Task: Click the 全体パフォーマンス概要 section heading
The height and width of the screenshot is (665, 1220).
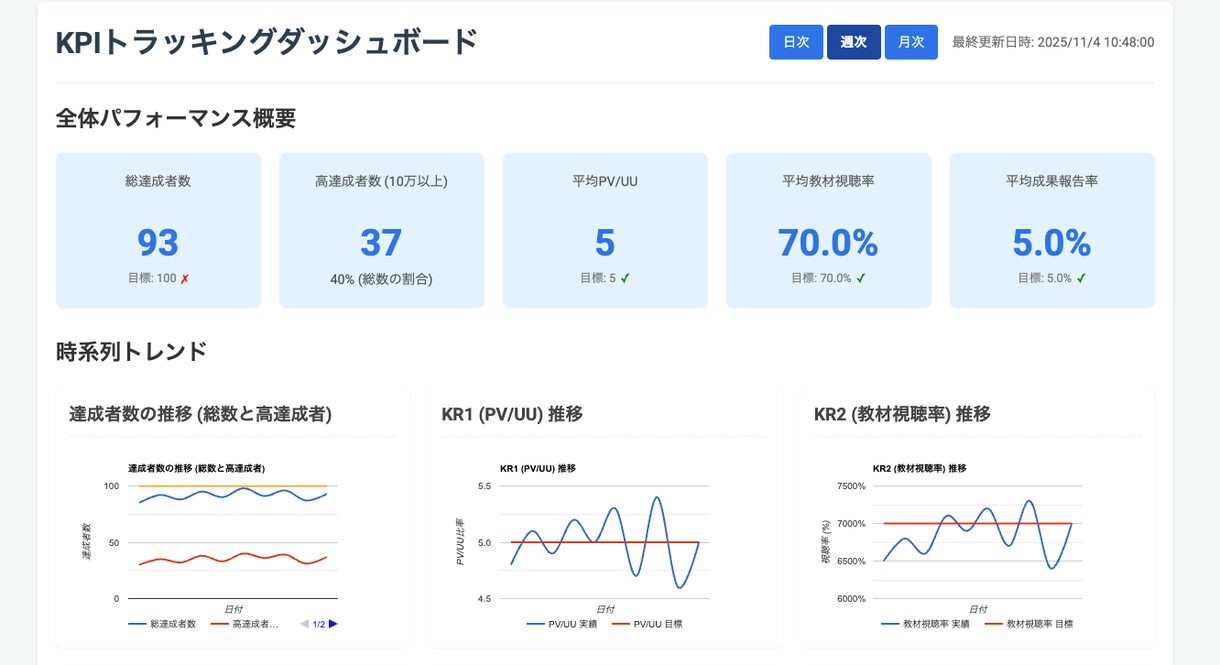Action: tap(176, 118)
